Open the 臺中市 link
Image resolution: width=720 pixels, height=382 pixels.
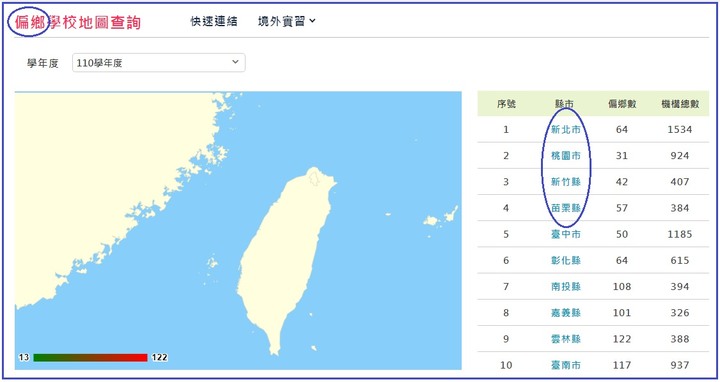click(566, 234)
